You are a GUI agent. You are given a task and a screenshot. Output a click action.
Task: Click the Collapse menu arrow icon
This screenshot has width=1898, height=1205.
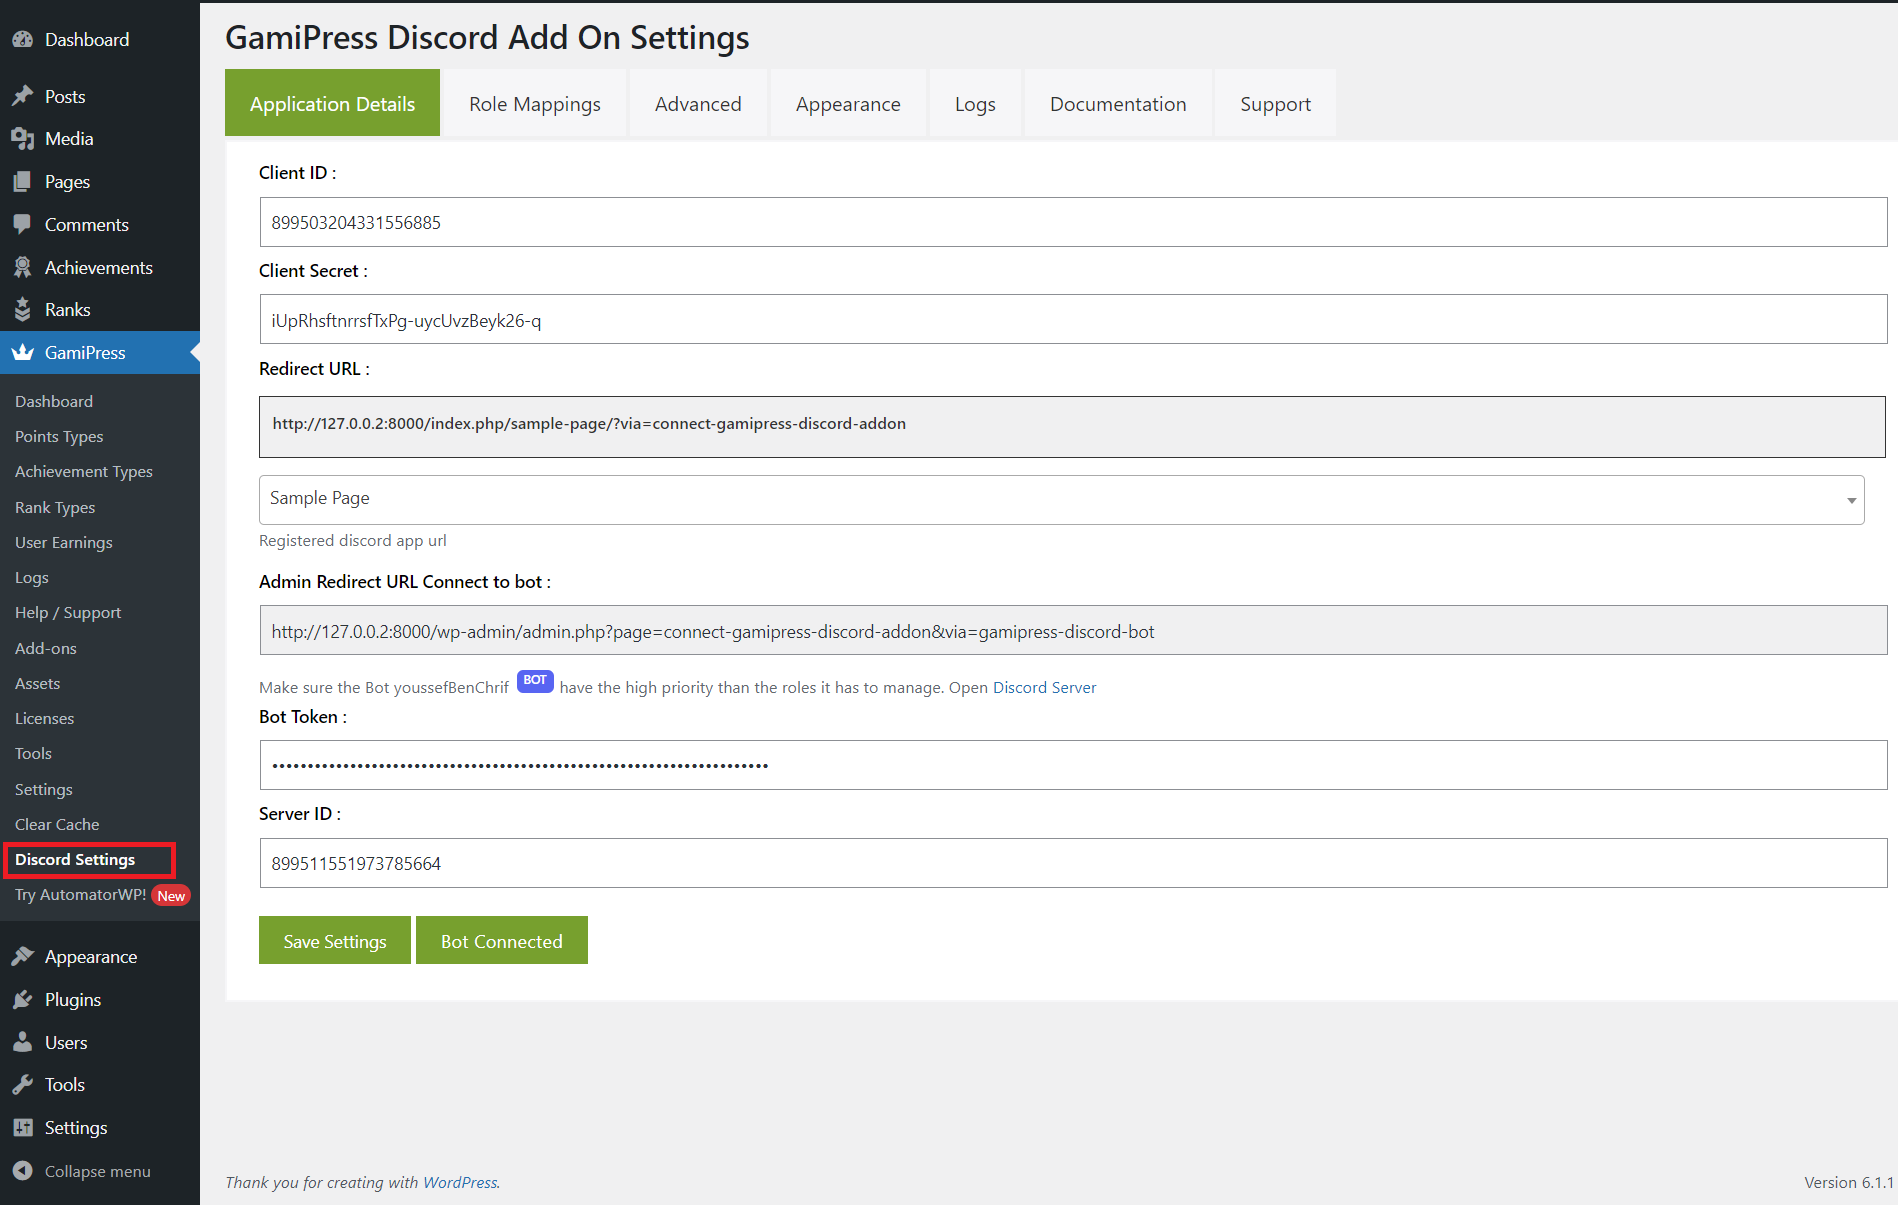(22, 1171)
